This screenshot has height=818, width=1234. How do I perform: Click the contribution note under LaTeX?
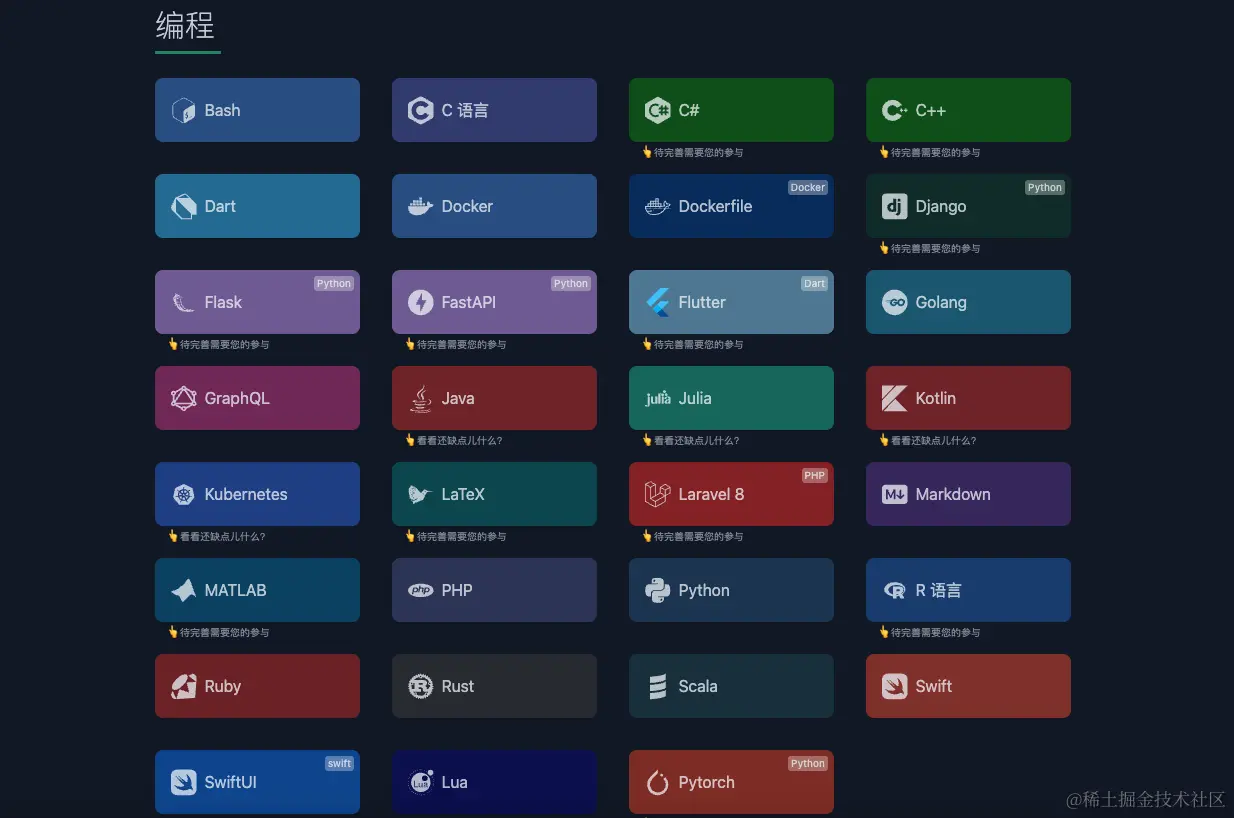click(x=456, y=536)
